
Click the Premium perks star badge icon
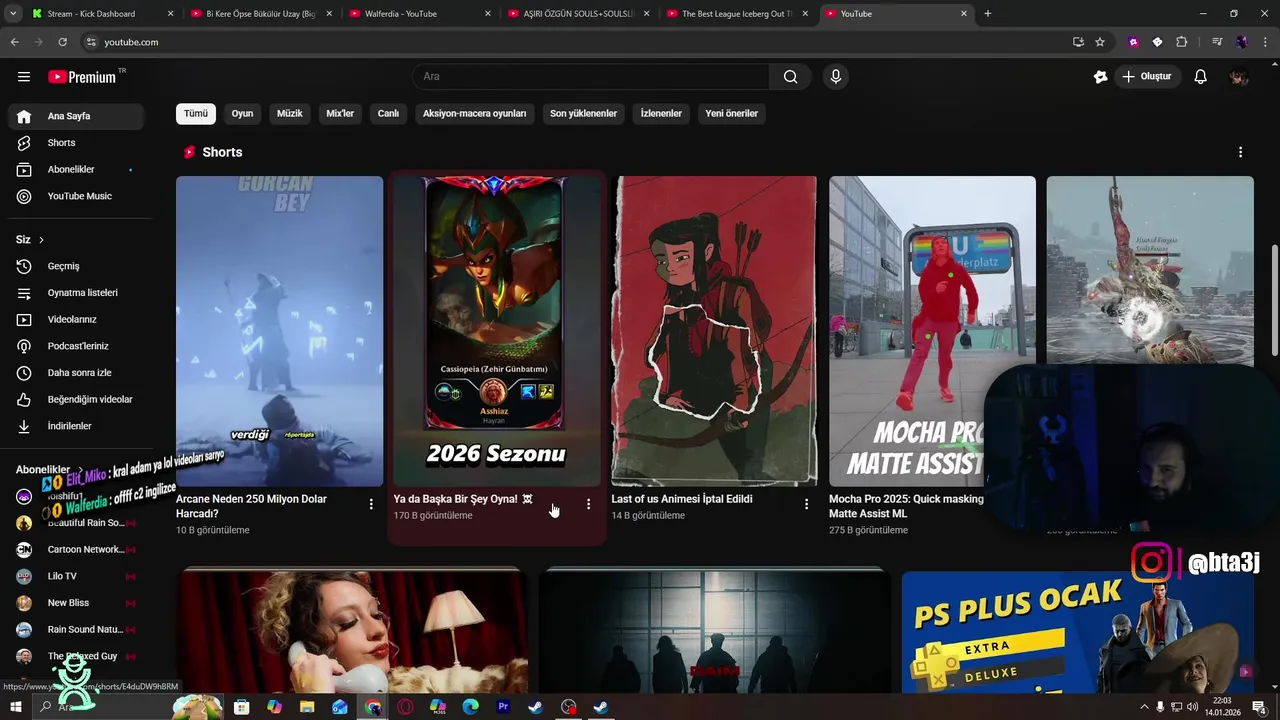[1101, 77]
